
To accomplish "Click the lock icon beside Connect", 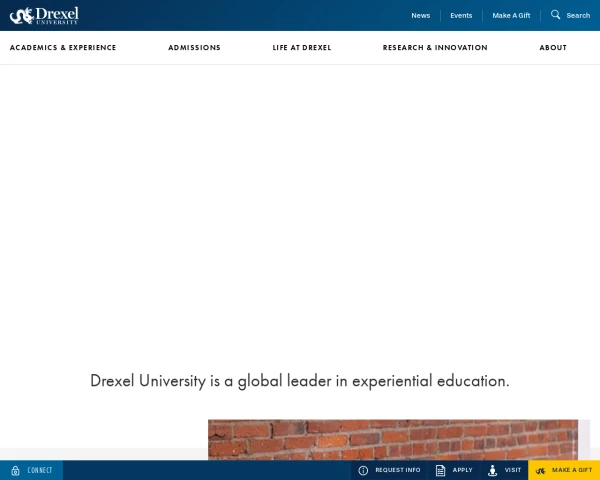I will [x=15, y=470].
